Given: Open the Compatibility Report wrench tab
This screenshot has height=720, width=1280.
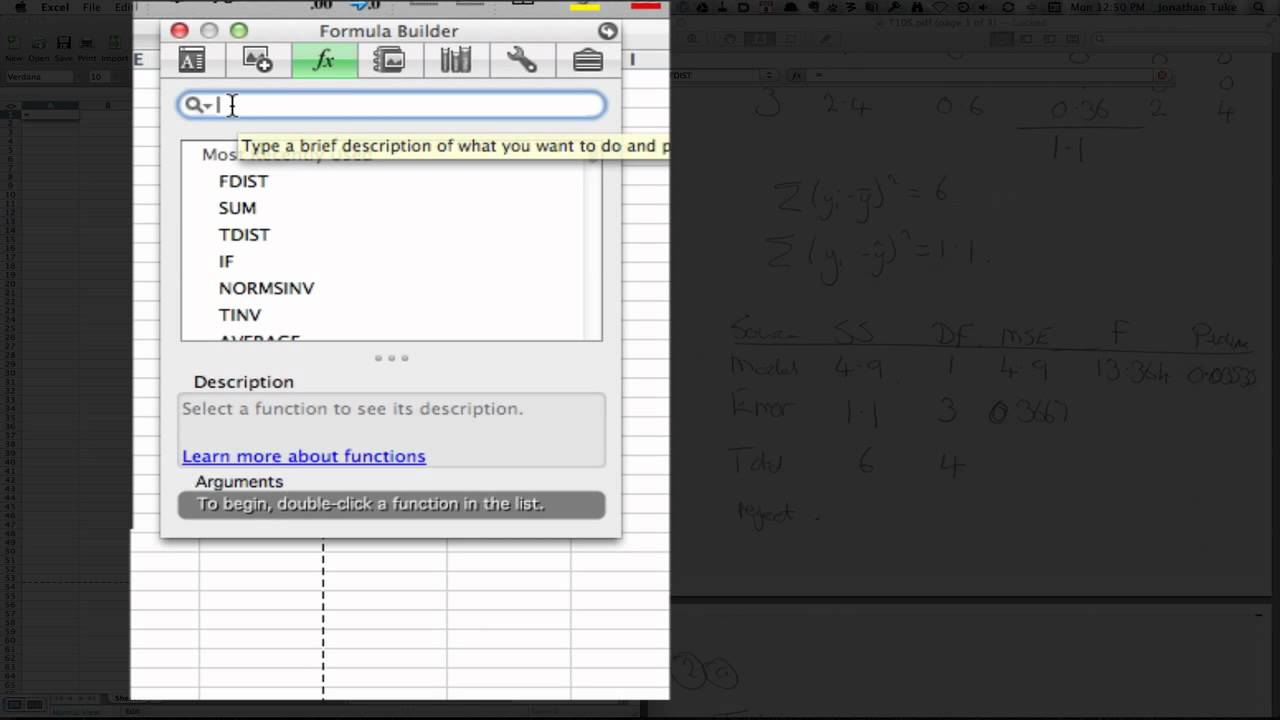Looking at the screenshot, I should (521, 61).
